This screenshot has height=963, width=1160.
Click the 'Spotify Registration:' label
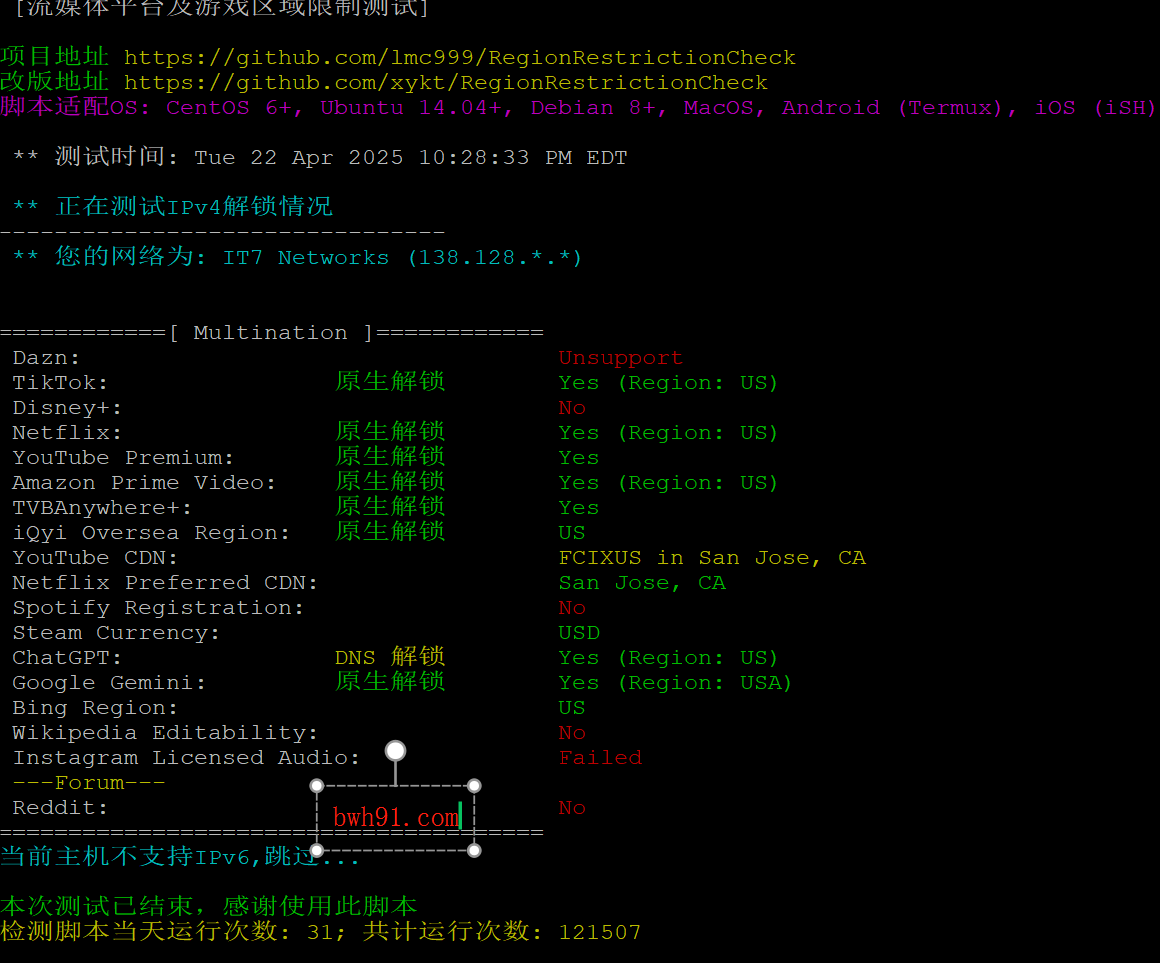pyautogui.click(x=158, y=608)
